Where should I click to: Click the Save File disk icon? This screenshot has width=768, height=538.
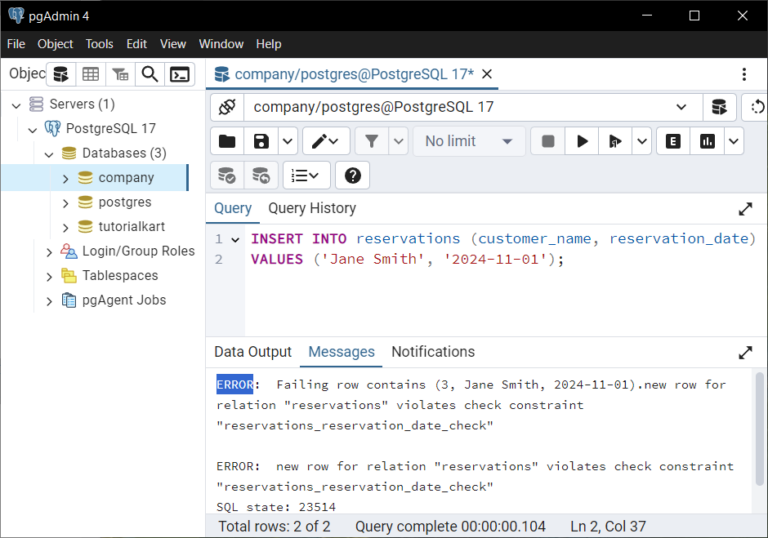coord(261,141)
